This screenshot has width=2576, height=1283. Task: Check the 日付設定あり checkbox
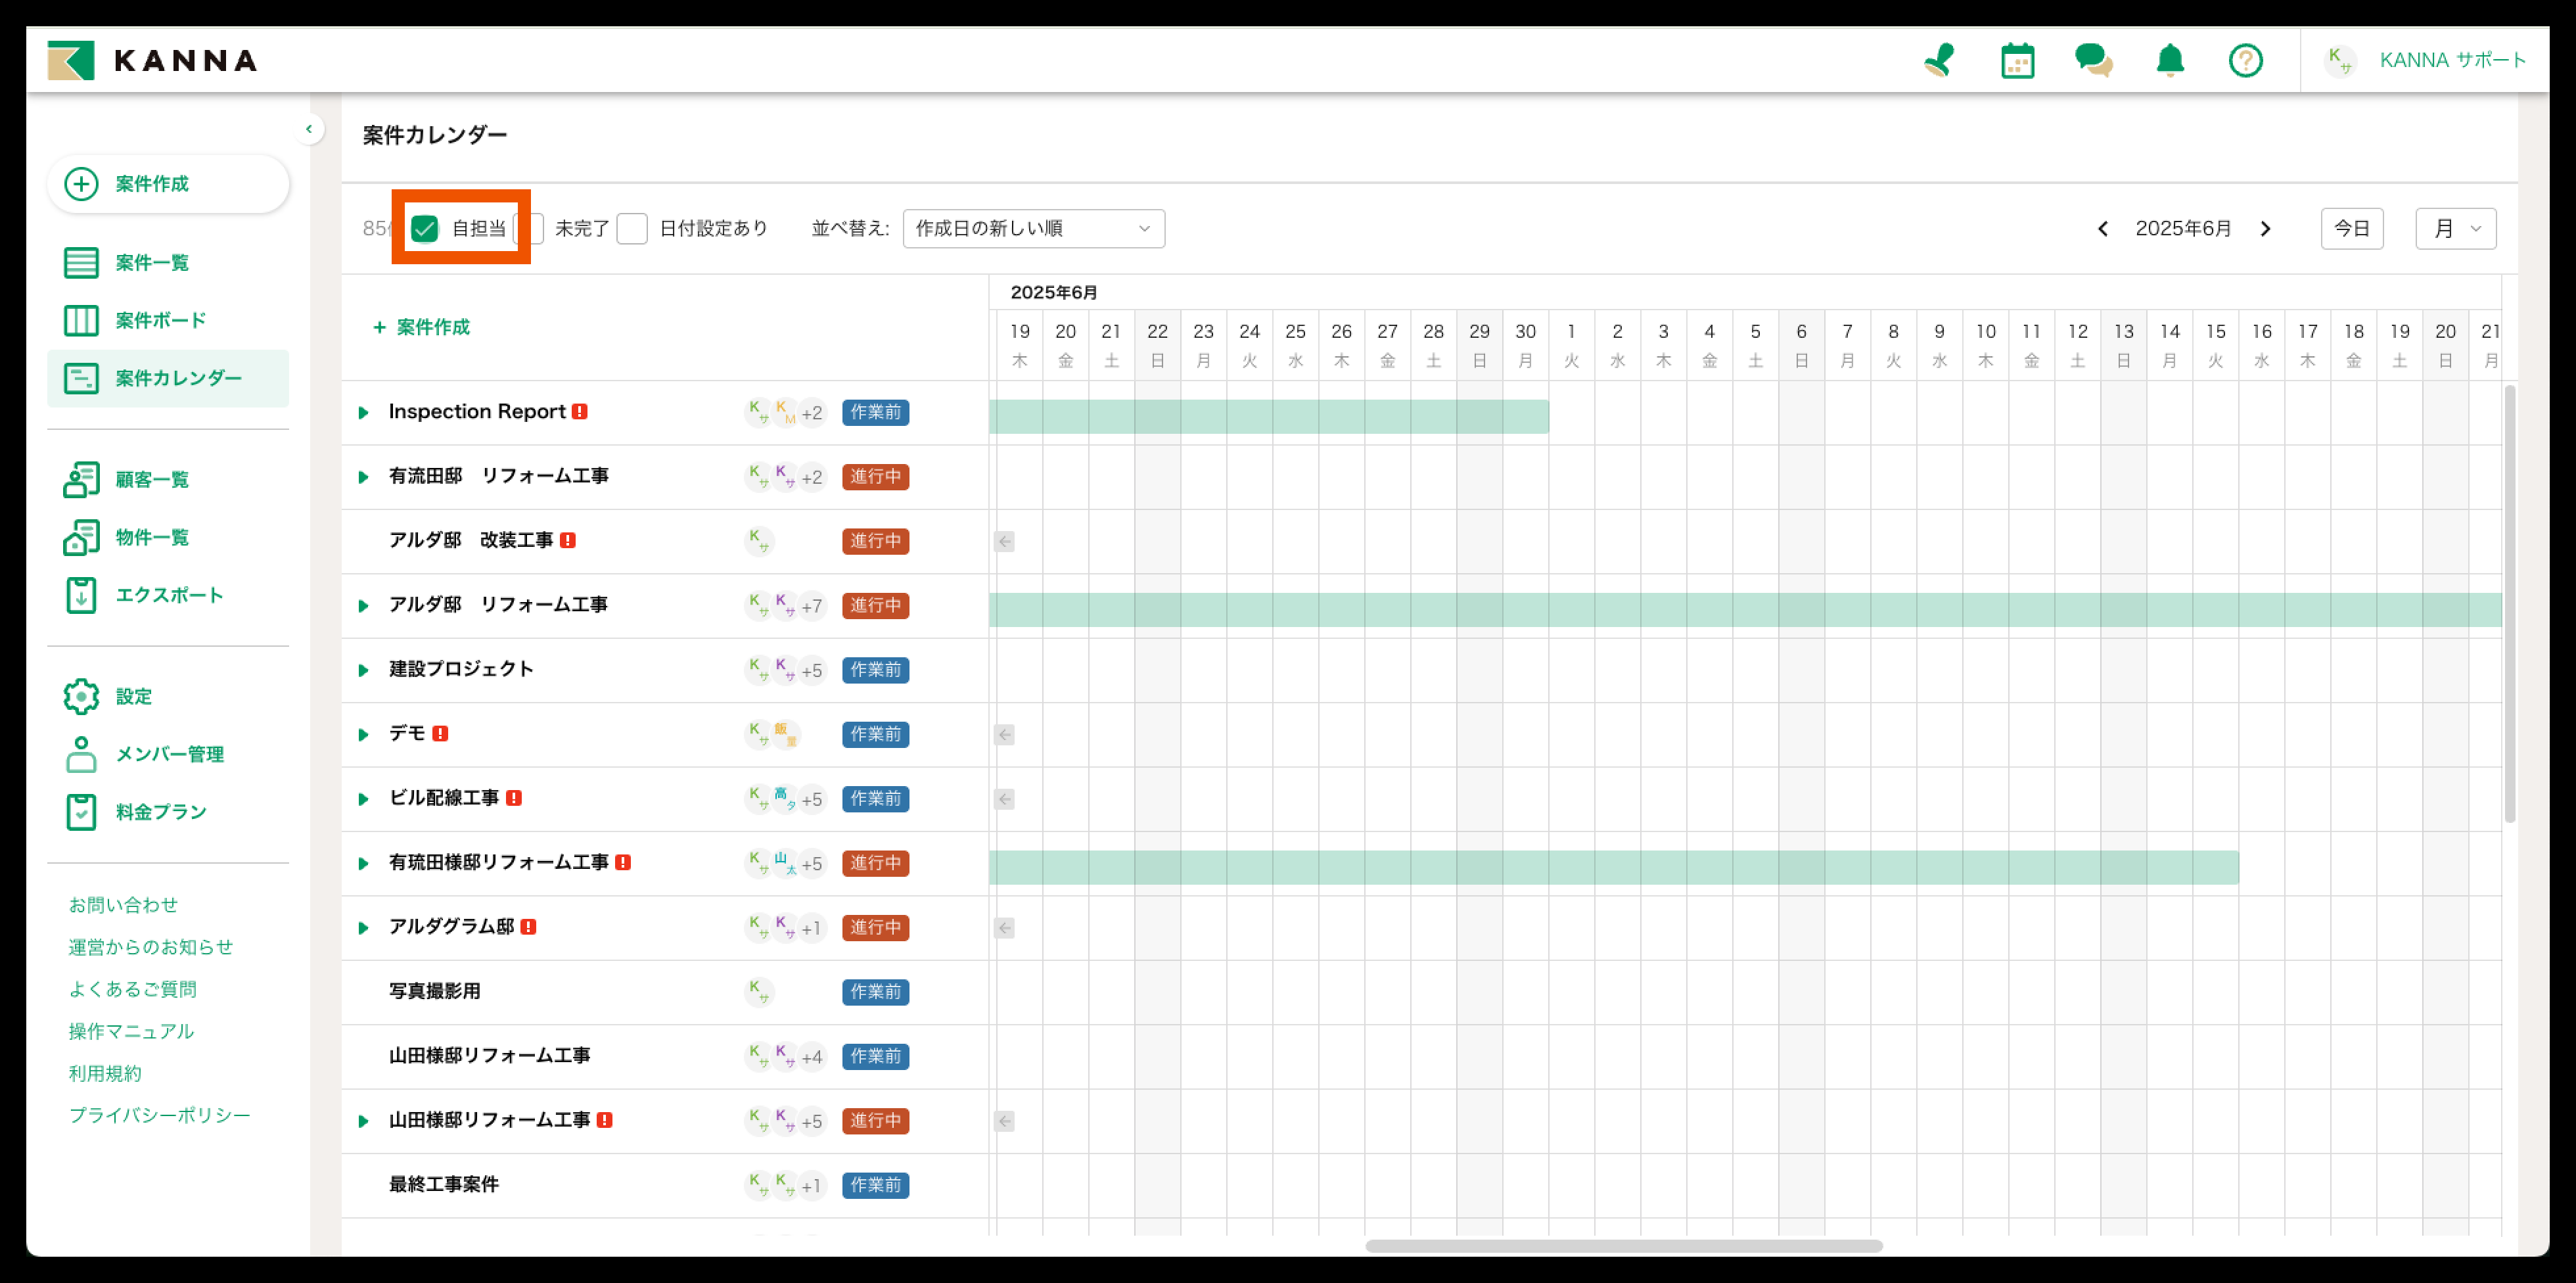click(x=632, y=228)
